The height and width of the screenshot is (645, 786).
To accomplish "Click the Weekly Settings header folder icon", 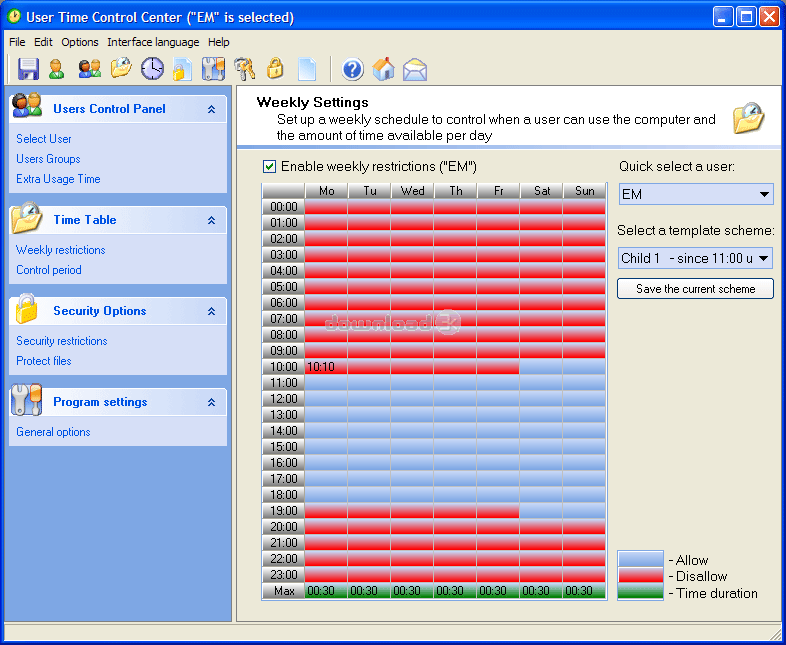I will point(748,118).
